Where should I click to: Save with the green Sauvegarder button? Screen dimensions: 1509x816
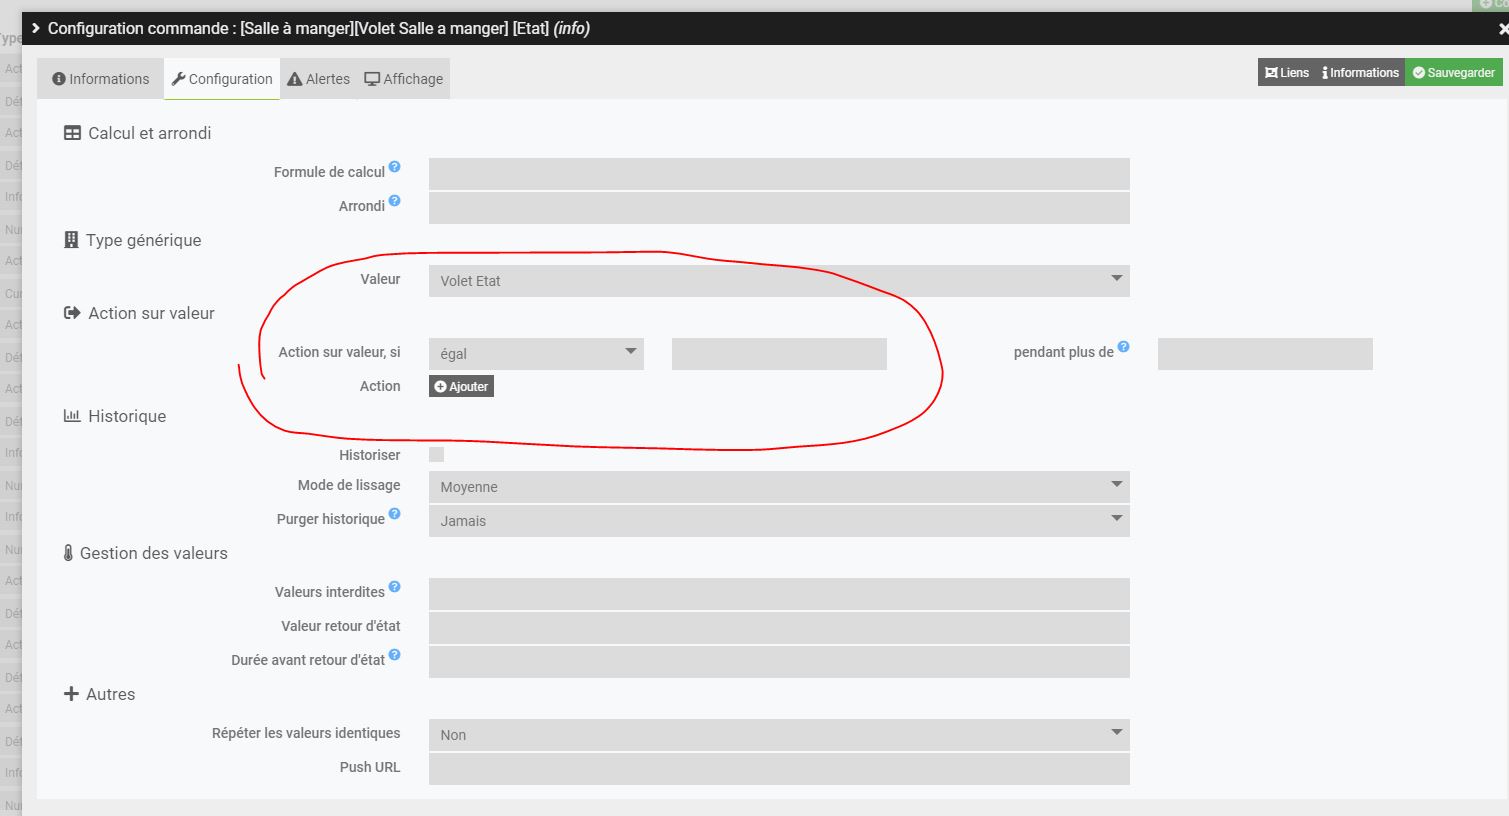pos(1454,72)
